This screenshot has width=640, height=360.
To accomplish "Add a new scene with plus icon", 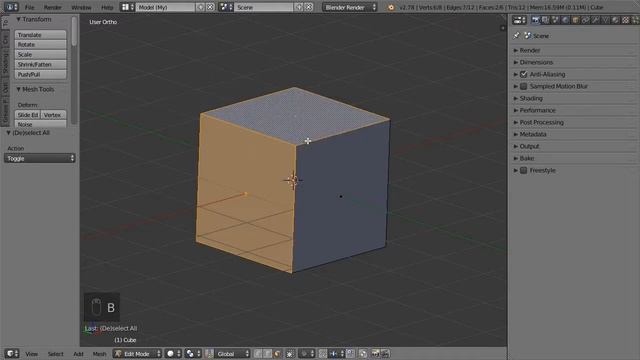I will 299,7.
